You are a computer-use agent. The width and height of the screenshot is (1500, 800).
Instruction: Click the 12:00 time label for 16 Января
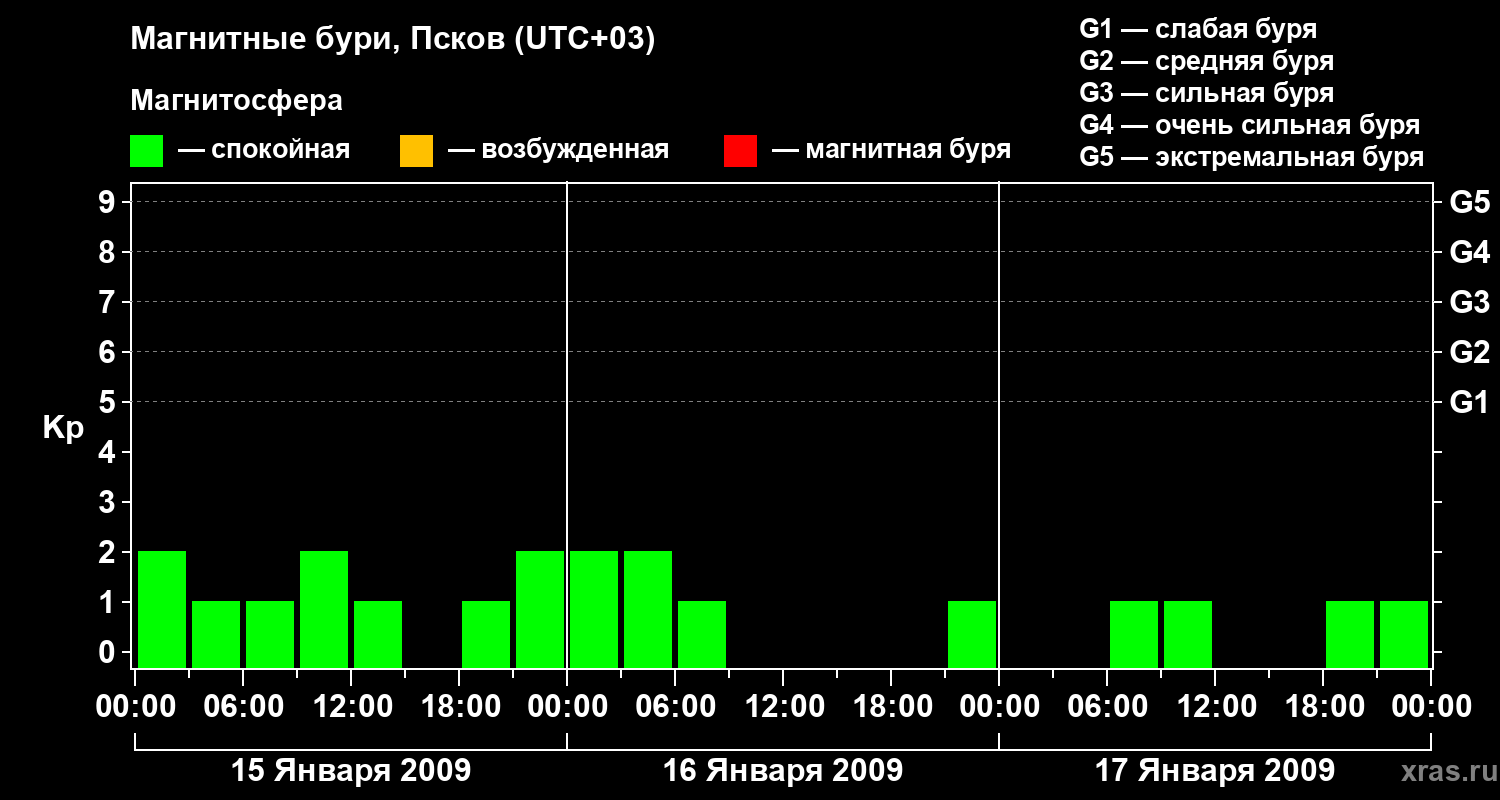pyautogui.click(x=783, y=706)
